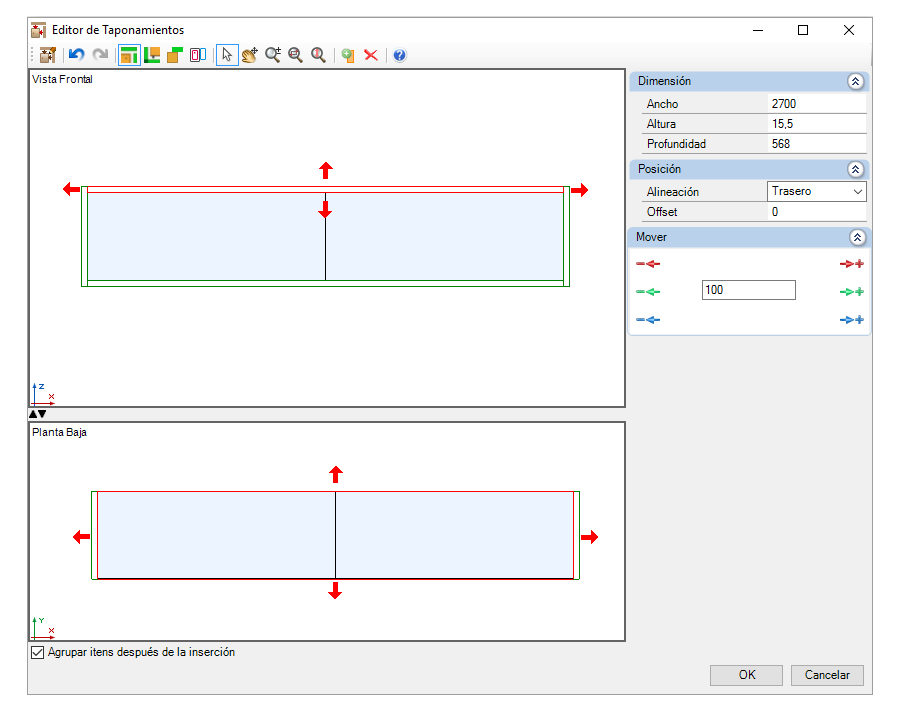Image resolution: width=903 pixels, height=708 pixels.
Task: Click right arrow in Vista Frontal view
Action: point(580,190)
